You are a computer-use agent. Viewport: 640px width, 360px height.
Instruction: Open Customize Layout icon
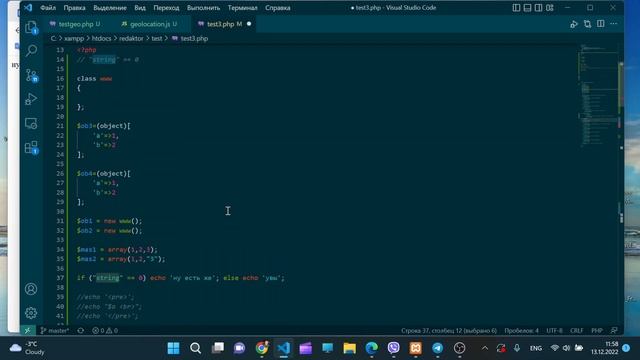point(550,8)
